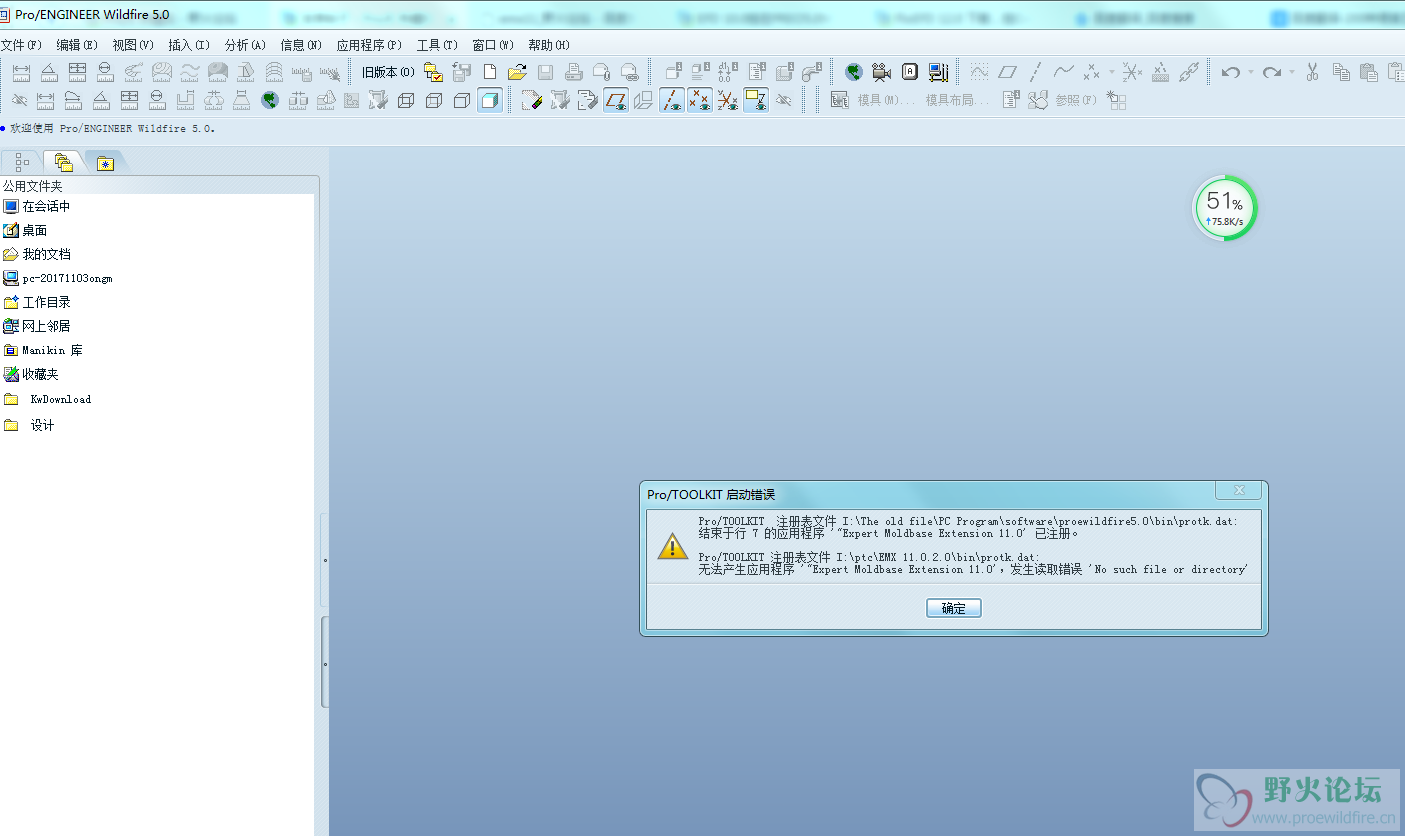The image size is (1405, 836).
Task: Switch to the folder browser navigator tab
Action: click(x=63, y=162)
